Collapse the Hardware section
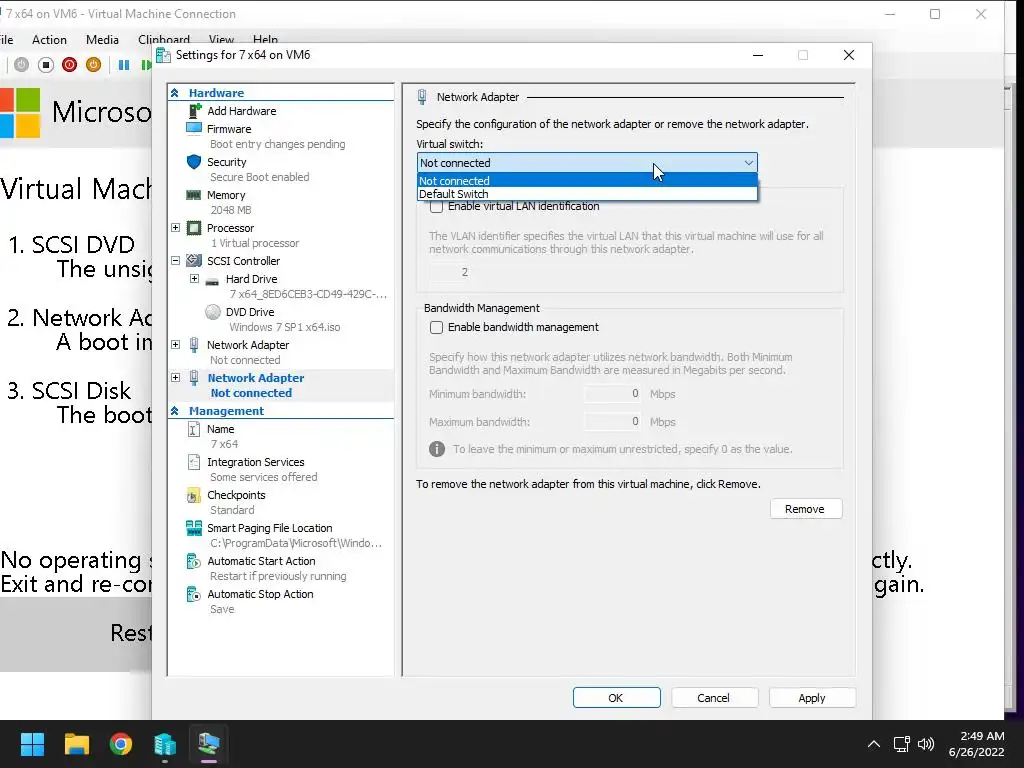The width and height of the screenshot is (1024, 768). point(174,93)
